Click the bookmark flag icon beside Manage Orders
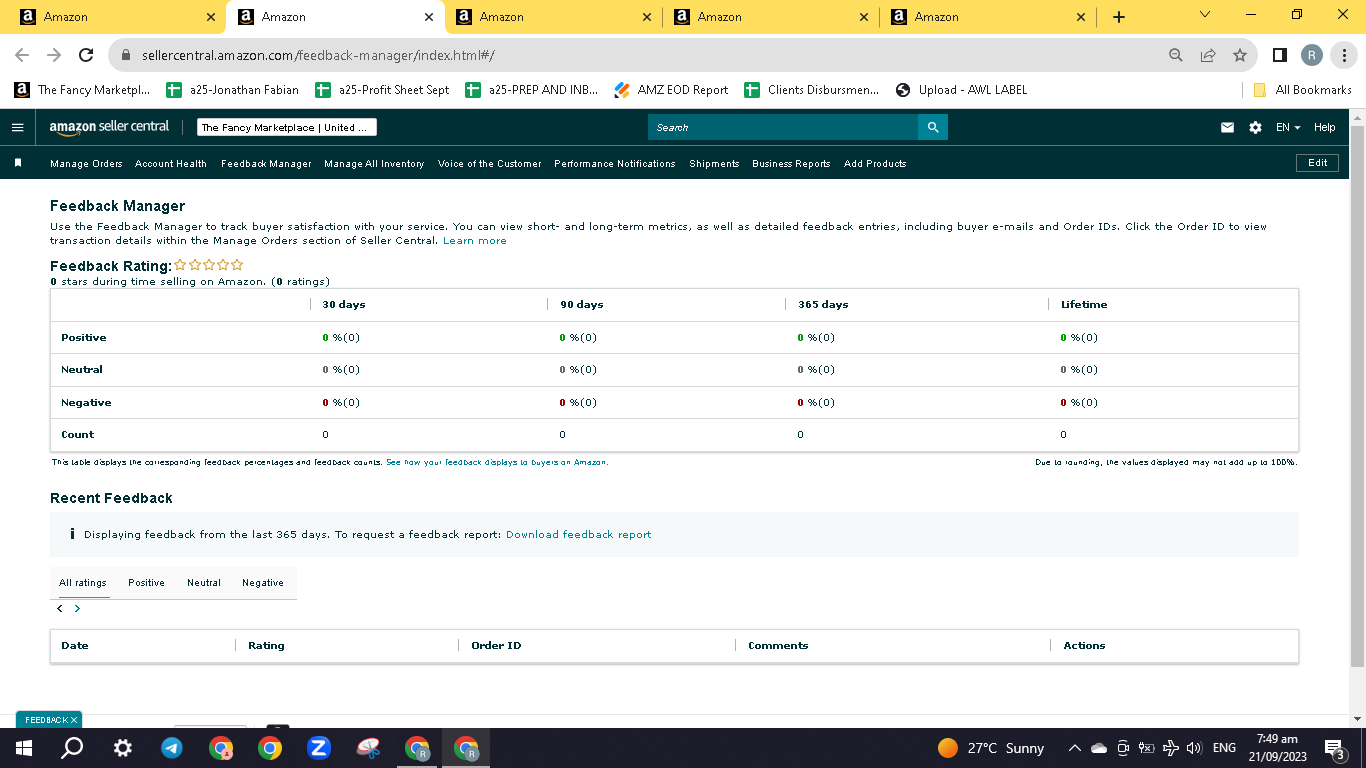Screen dimensions: 1366x768 point(17,163)
